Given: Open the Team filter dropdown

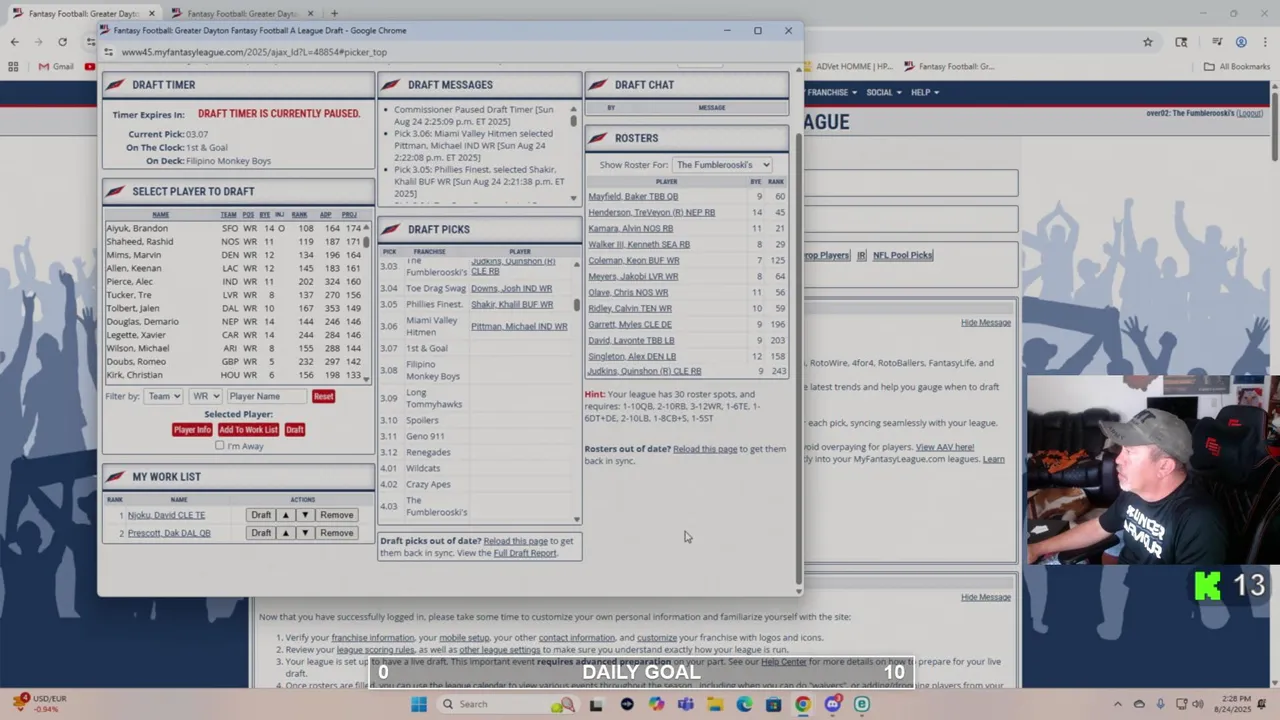Looking at the screenshot, I should (162, 396).
